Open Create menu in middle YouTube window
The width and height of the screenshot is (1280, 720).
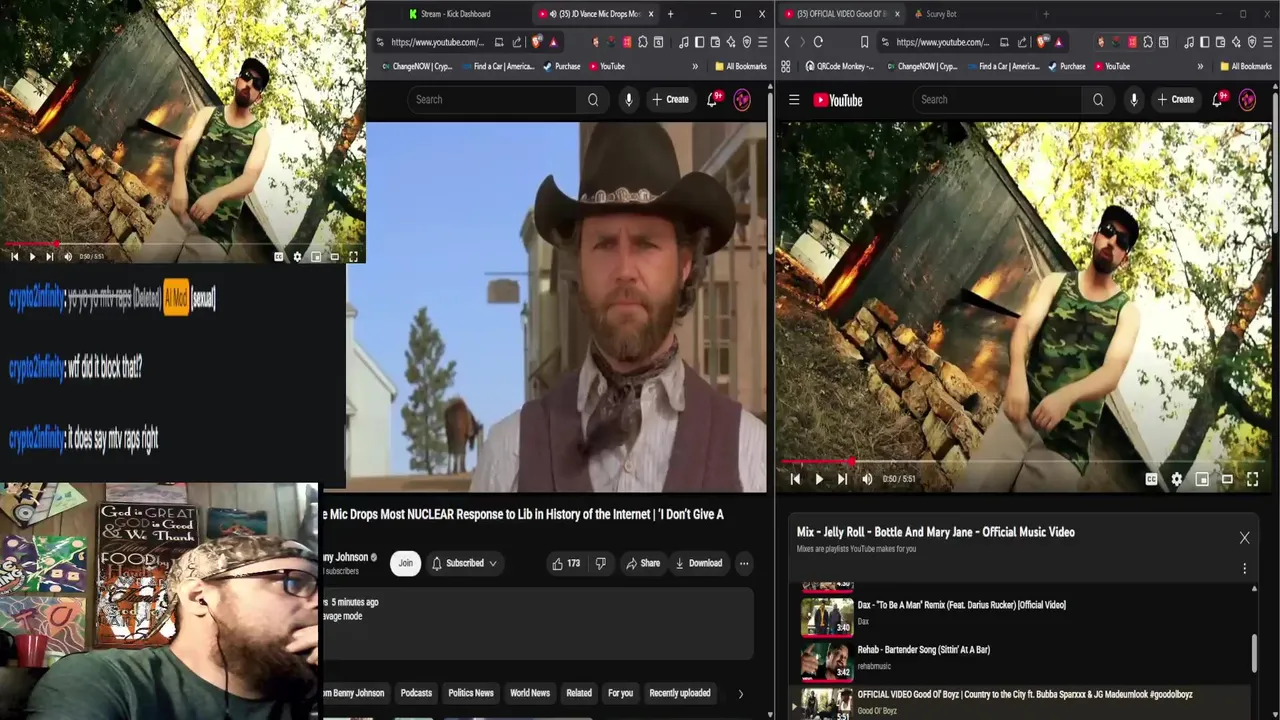670,100
